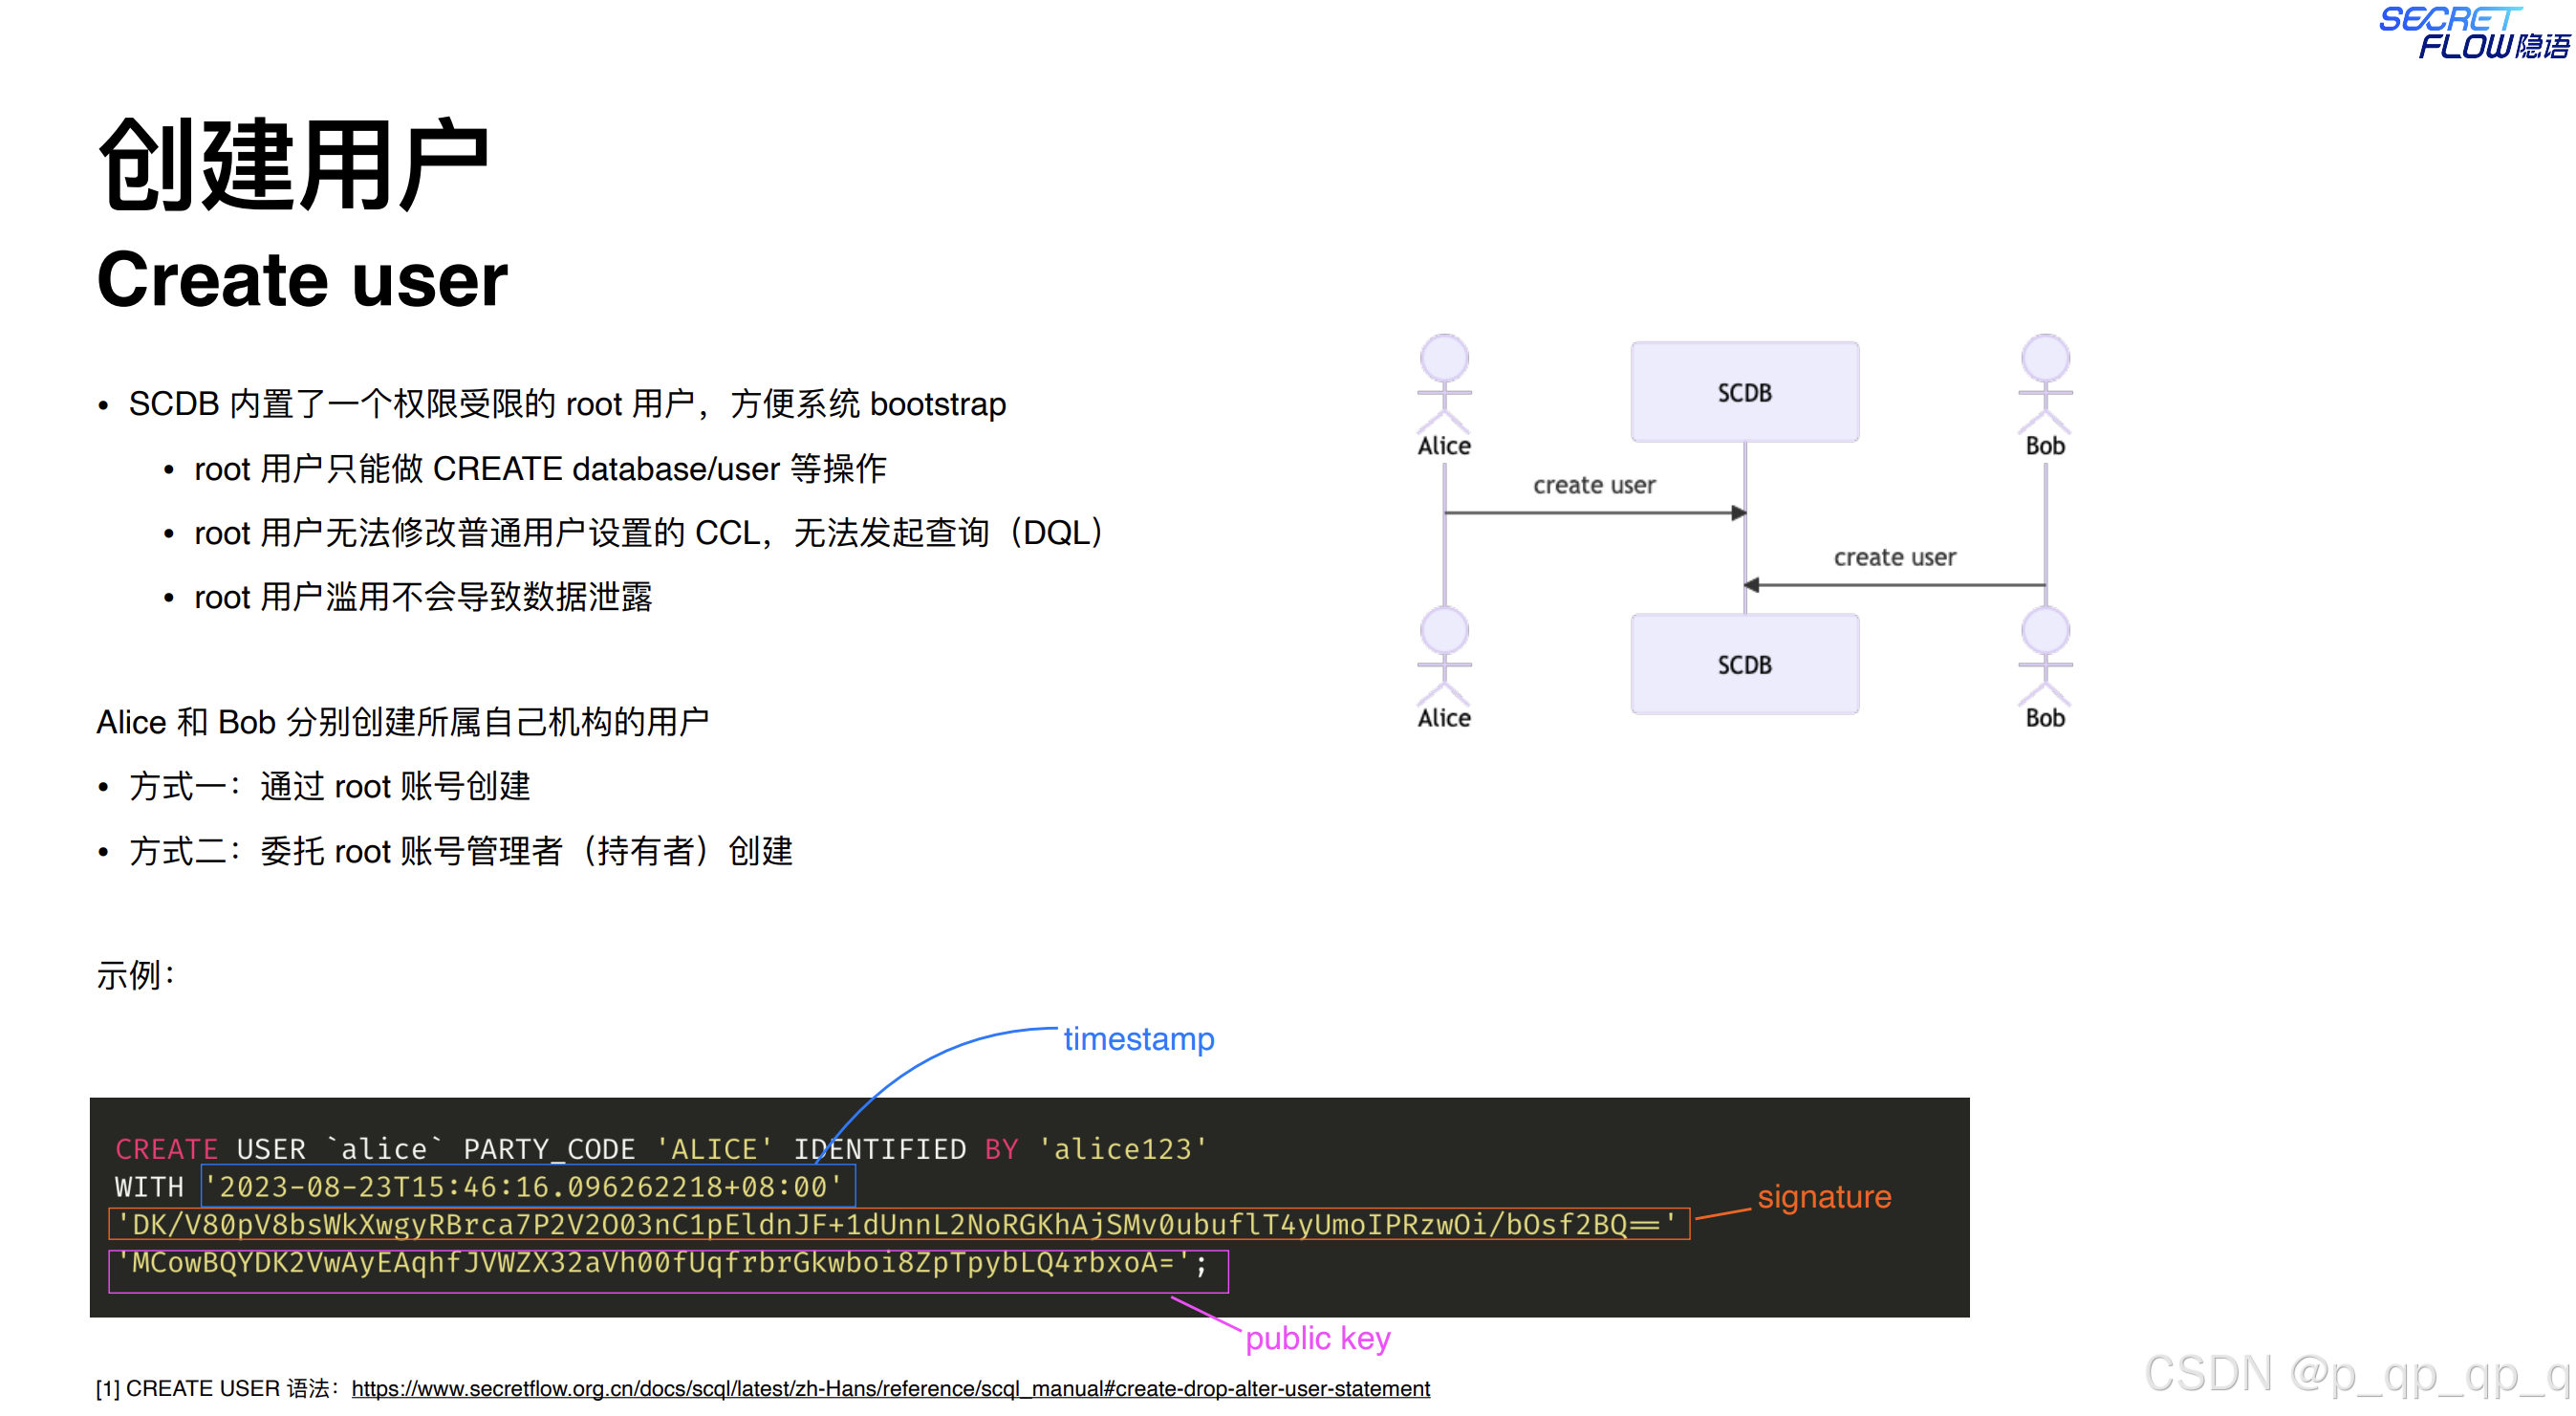The height and width of the screenshot is (1416, 2576).
Task: Click the boxed signature string in code
Action: pyautogui.click(x=898, y=1224)
